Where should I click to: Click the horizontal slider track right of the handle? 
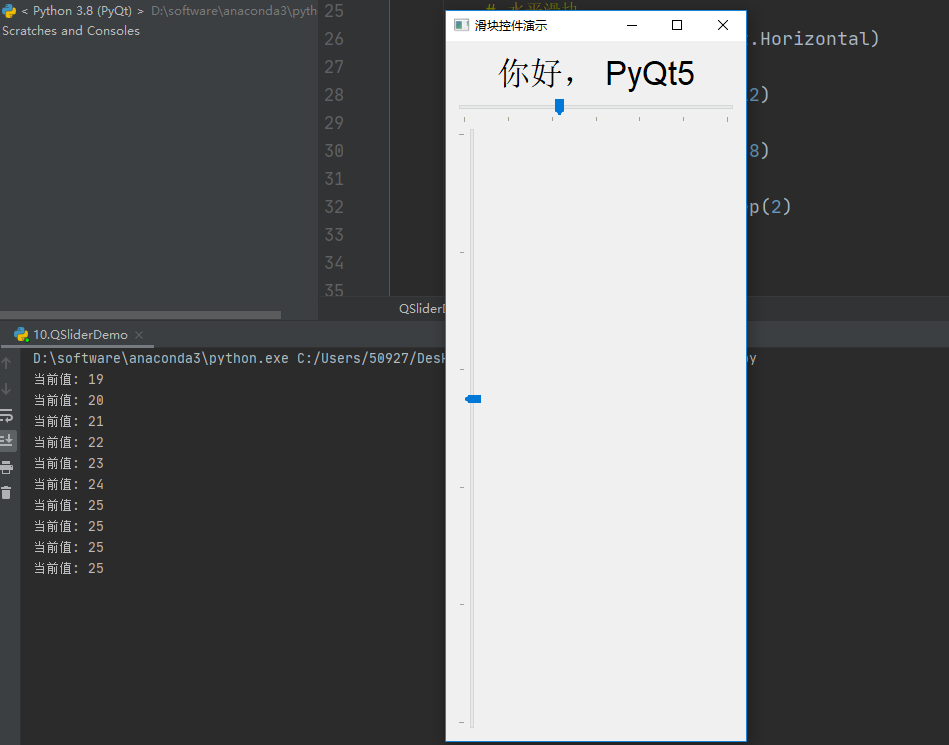coord(648,107)
